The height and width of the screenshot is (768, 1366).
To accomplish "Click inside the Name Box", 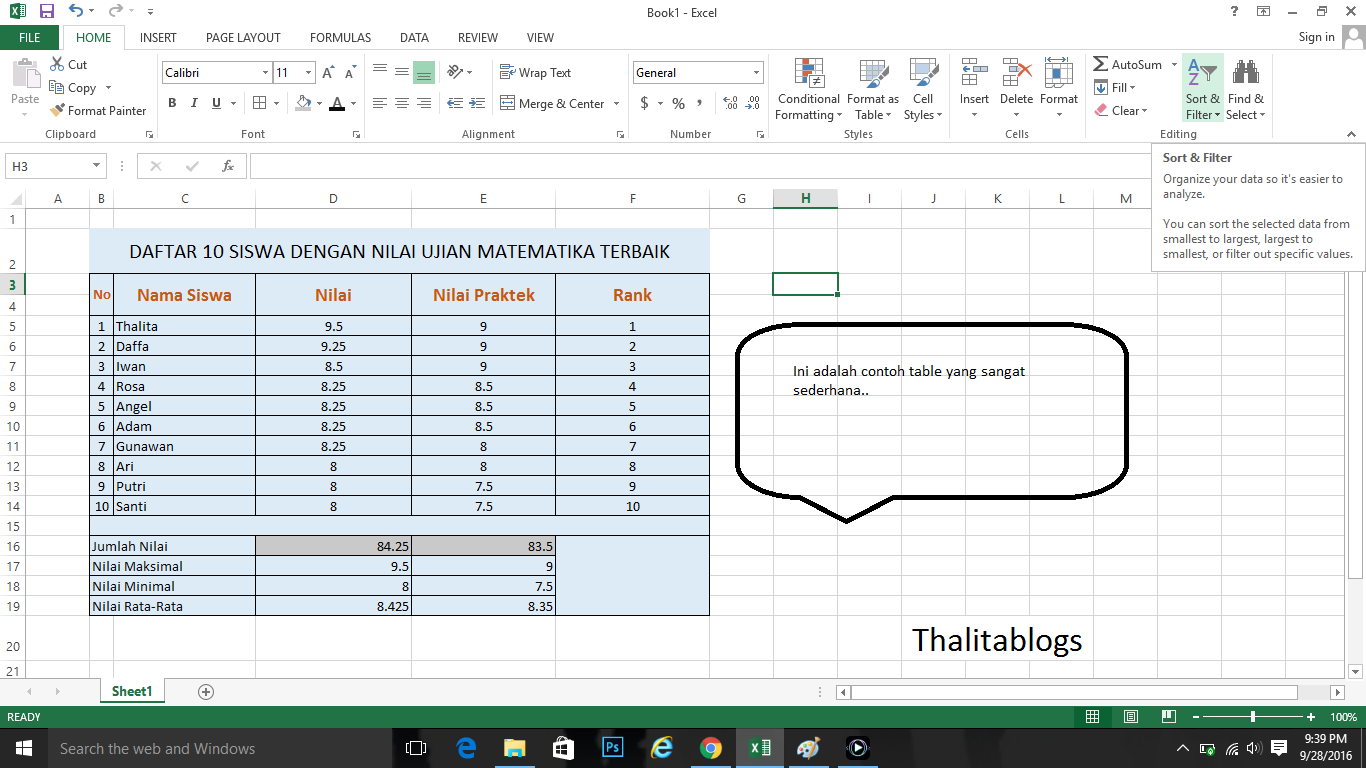I will (45, 165).
